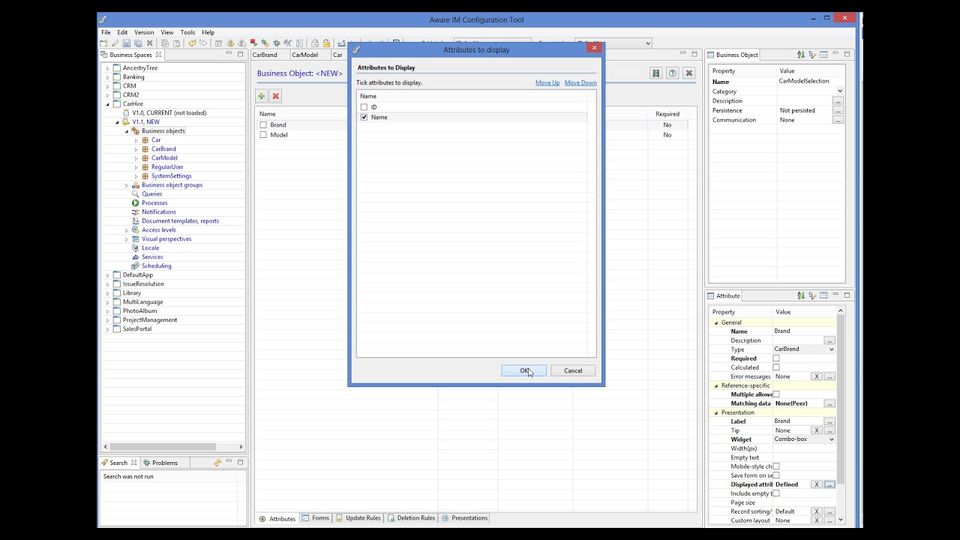Enable the Required attribute checkbox
The image size is (960, 540).
(x=776, y=358)
